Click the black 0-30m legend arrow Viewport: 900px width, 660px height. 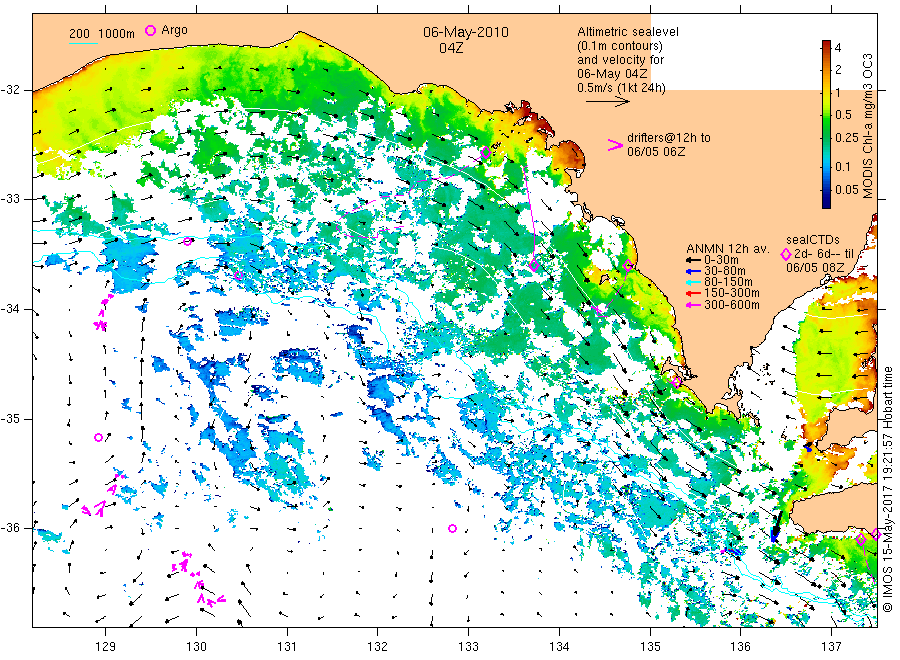tap(693, 260)
